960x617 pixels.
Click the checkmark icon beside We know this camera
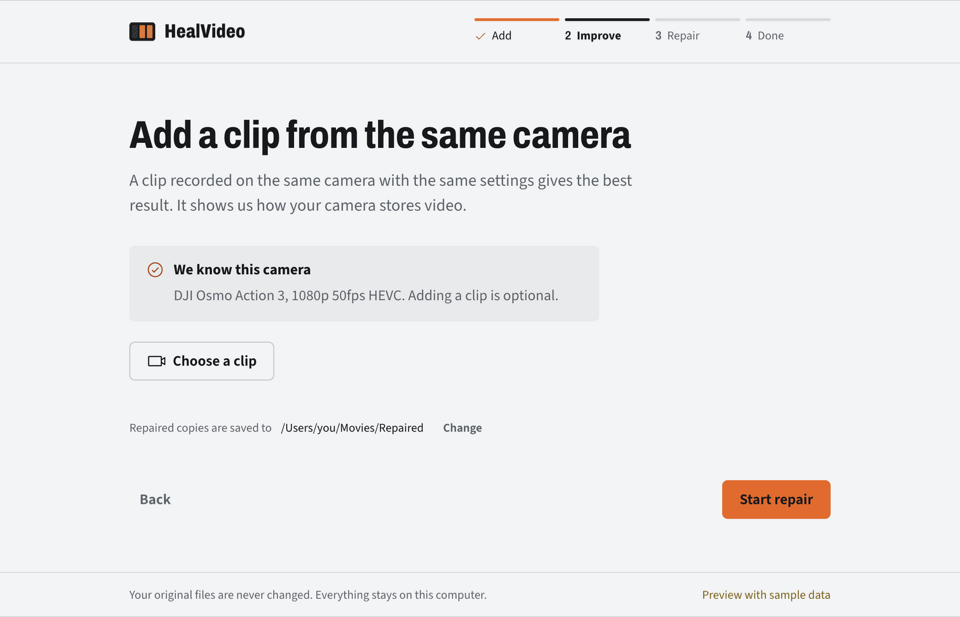point(155,270)
